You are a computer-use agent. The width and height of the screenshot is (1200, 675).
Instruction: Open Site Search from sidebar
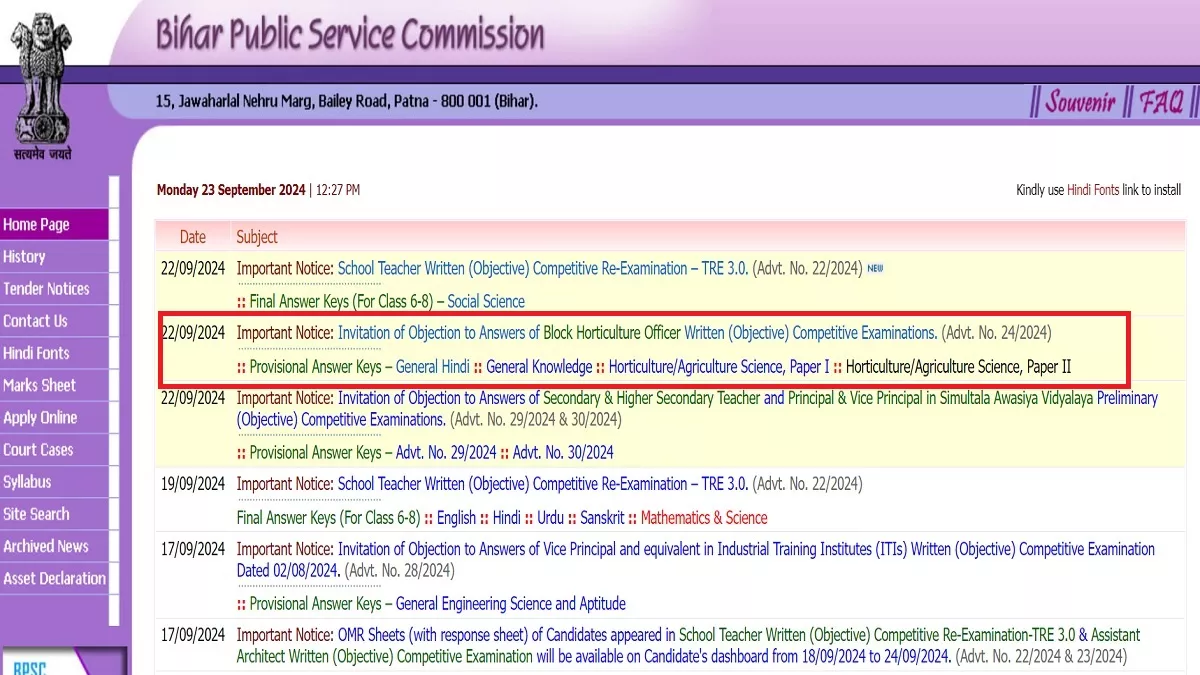(54, 514)
